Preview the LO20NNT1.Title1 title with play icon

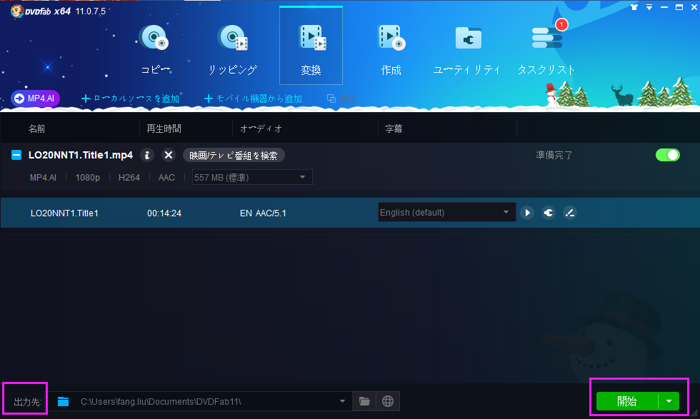click(527, 213)
